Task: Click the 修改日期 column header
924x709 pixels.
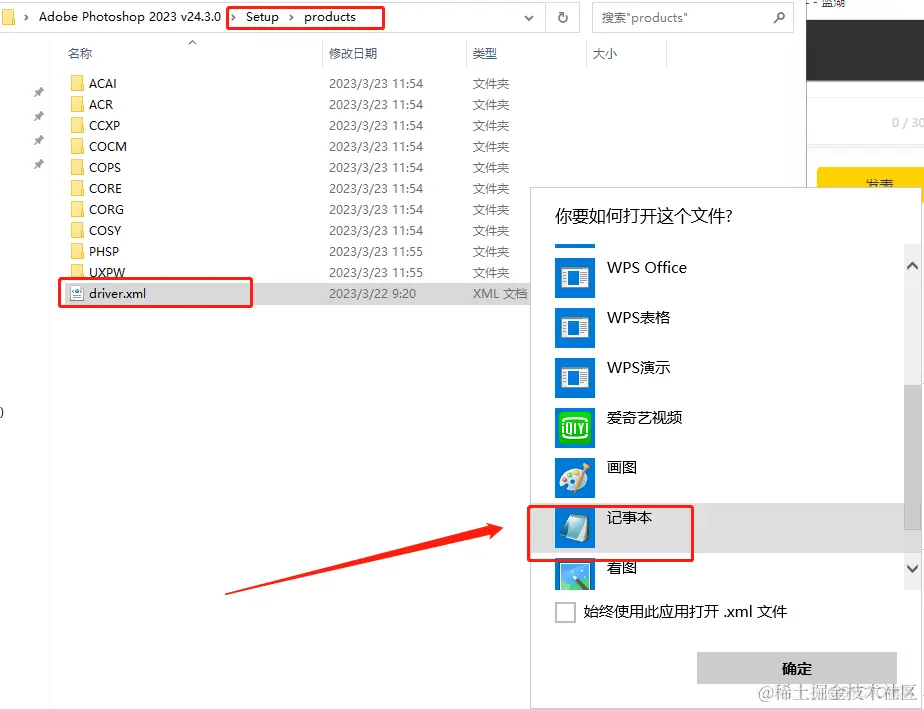Action: (355, 54)
